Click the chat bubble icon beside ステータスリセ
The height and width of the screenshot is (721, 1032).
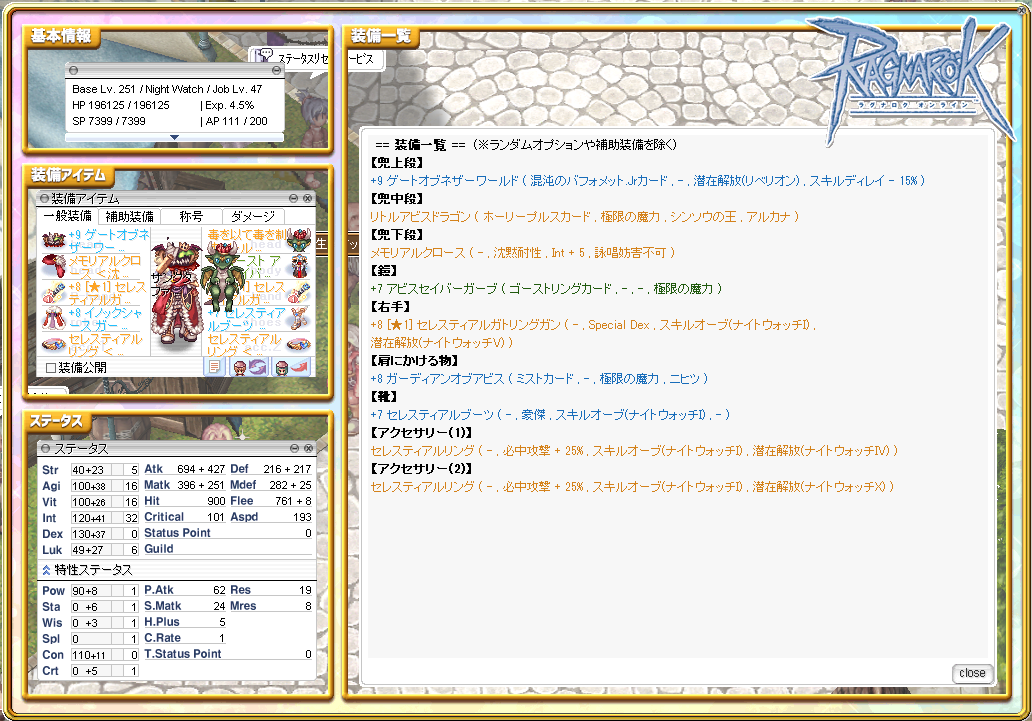click(265, 55)
